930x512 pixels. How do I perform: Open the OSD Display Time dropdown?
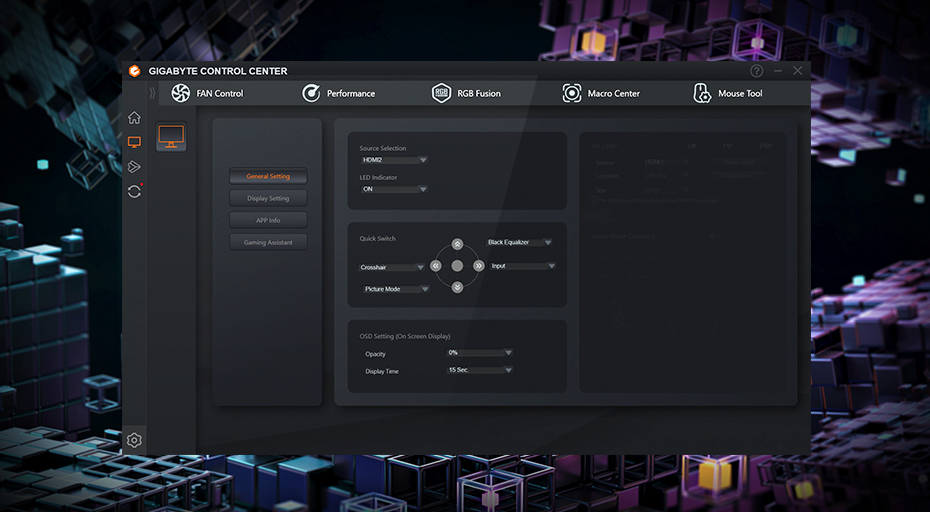click(480, 370)
